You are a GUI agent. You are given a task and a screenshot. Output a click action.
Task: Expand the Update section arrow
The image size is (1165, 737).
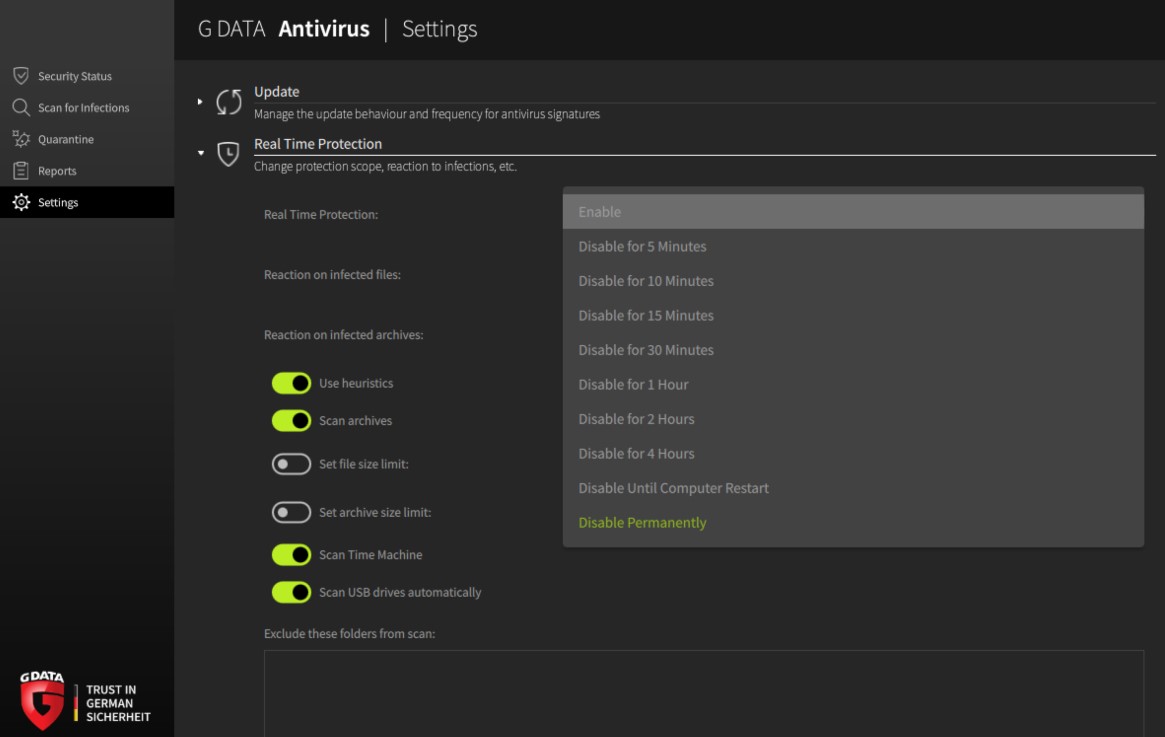200,102
